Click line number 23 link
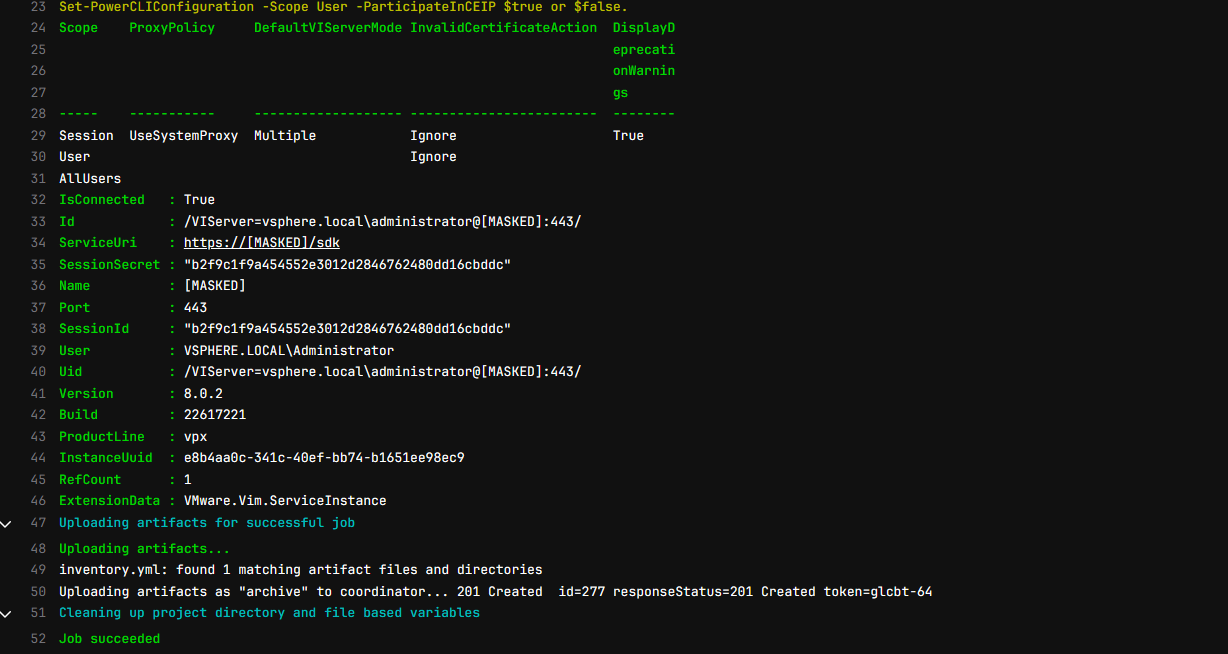Screen dimensions: 1228x654 (x=39, y=6)
